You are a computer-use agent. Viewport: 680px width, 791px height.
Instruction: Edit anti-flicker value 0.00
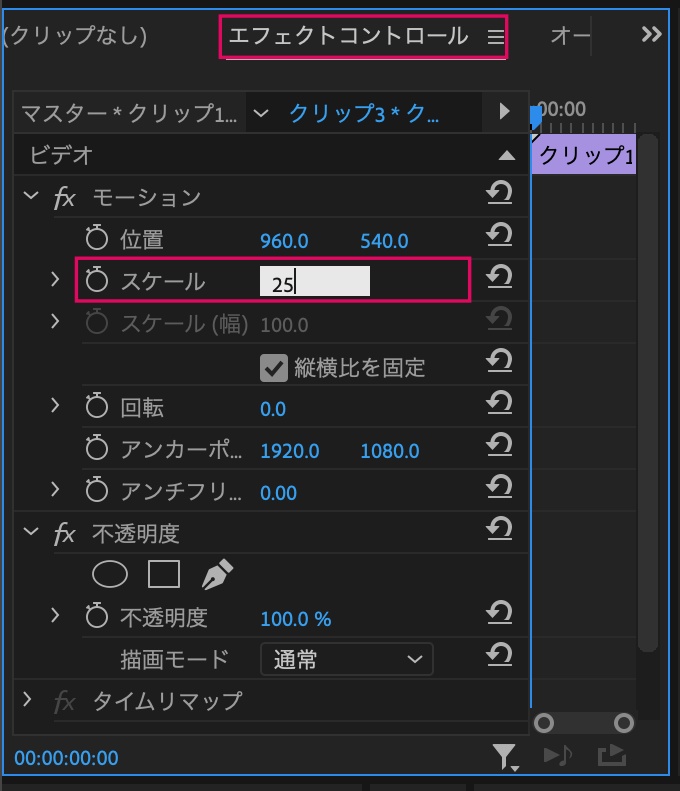pos(278,493)
